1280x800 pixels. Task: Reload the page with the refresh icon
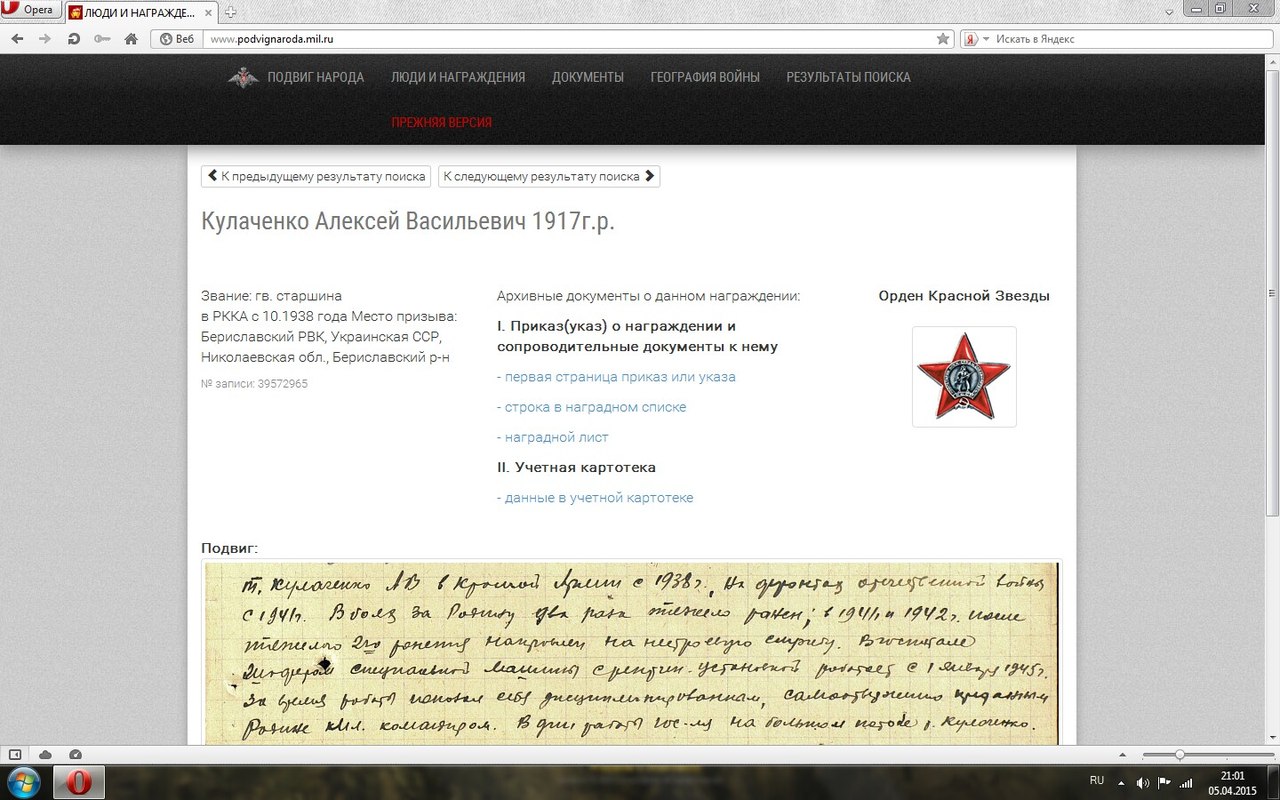(x=73, y=39)
